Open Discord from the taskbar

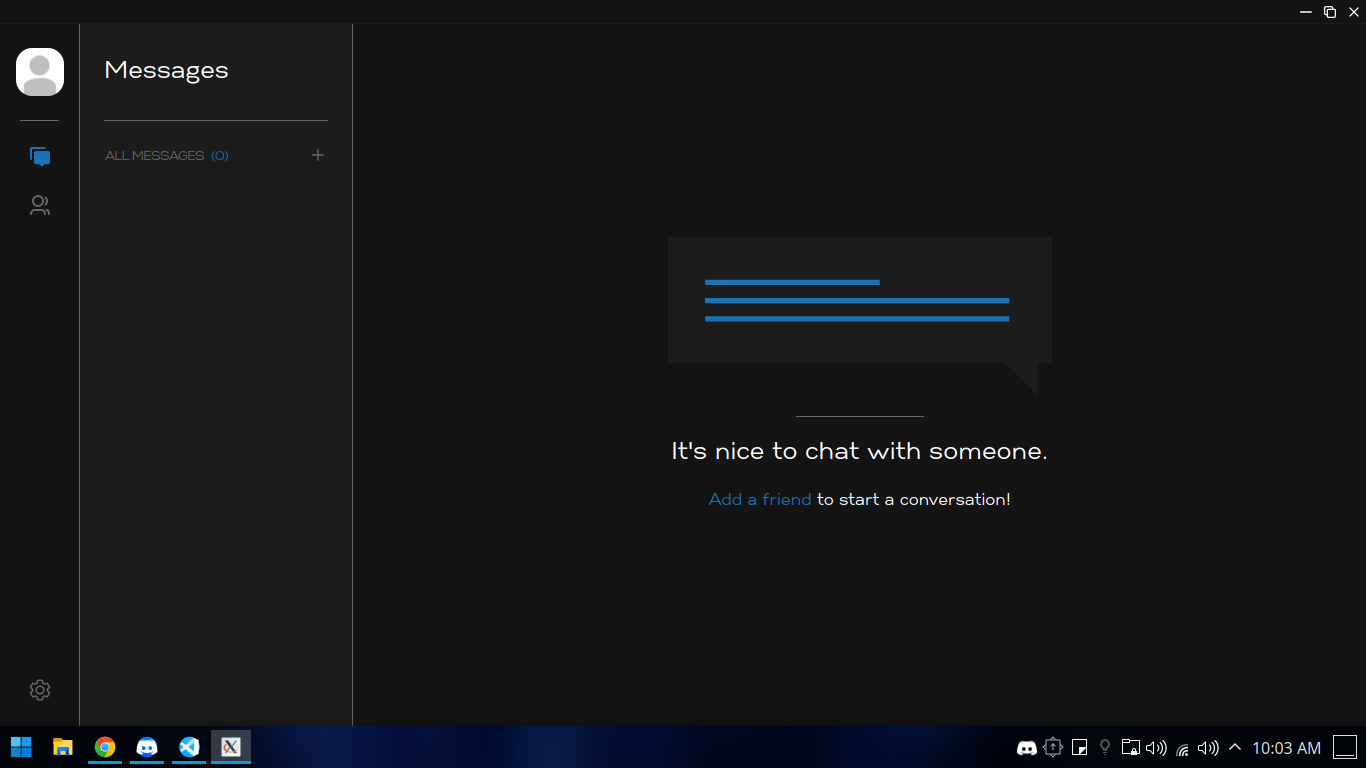click(147, 747)
